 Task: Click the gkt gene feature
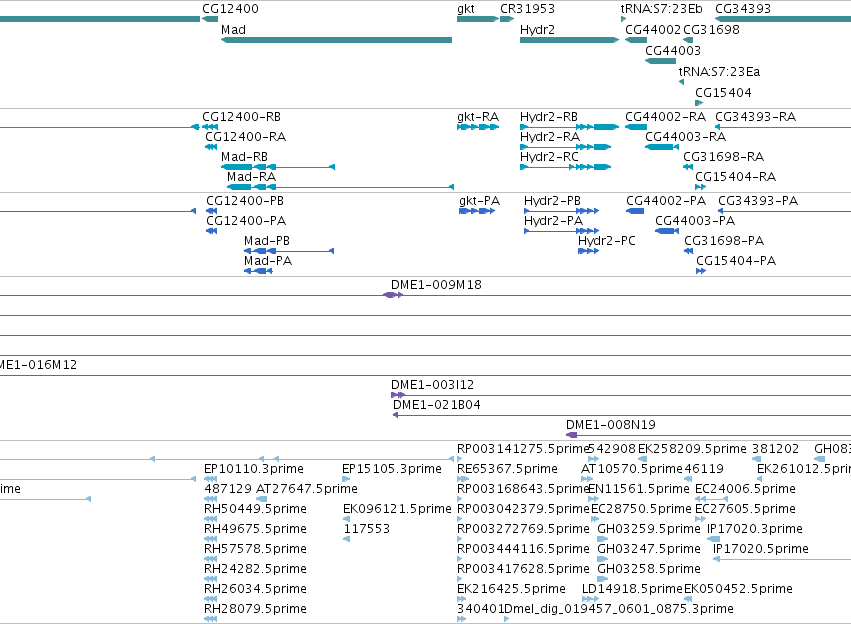click(x=478, y=19)
